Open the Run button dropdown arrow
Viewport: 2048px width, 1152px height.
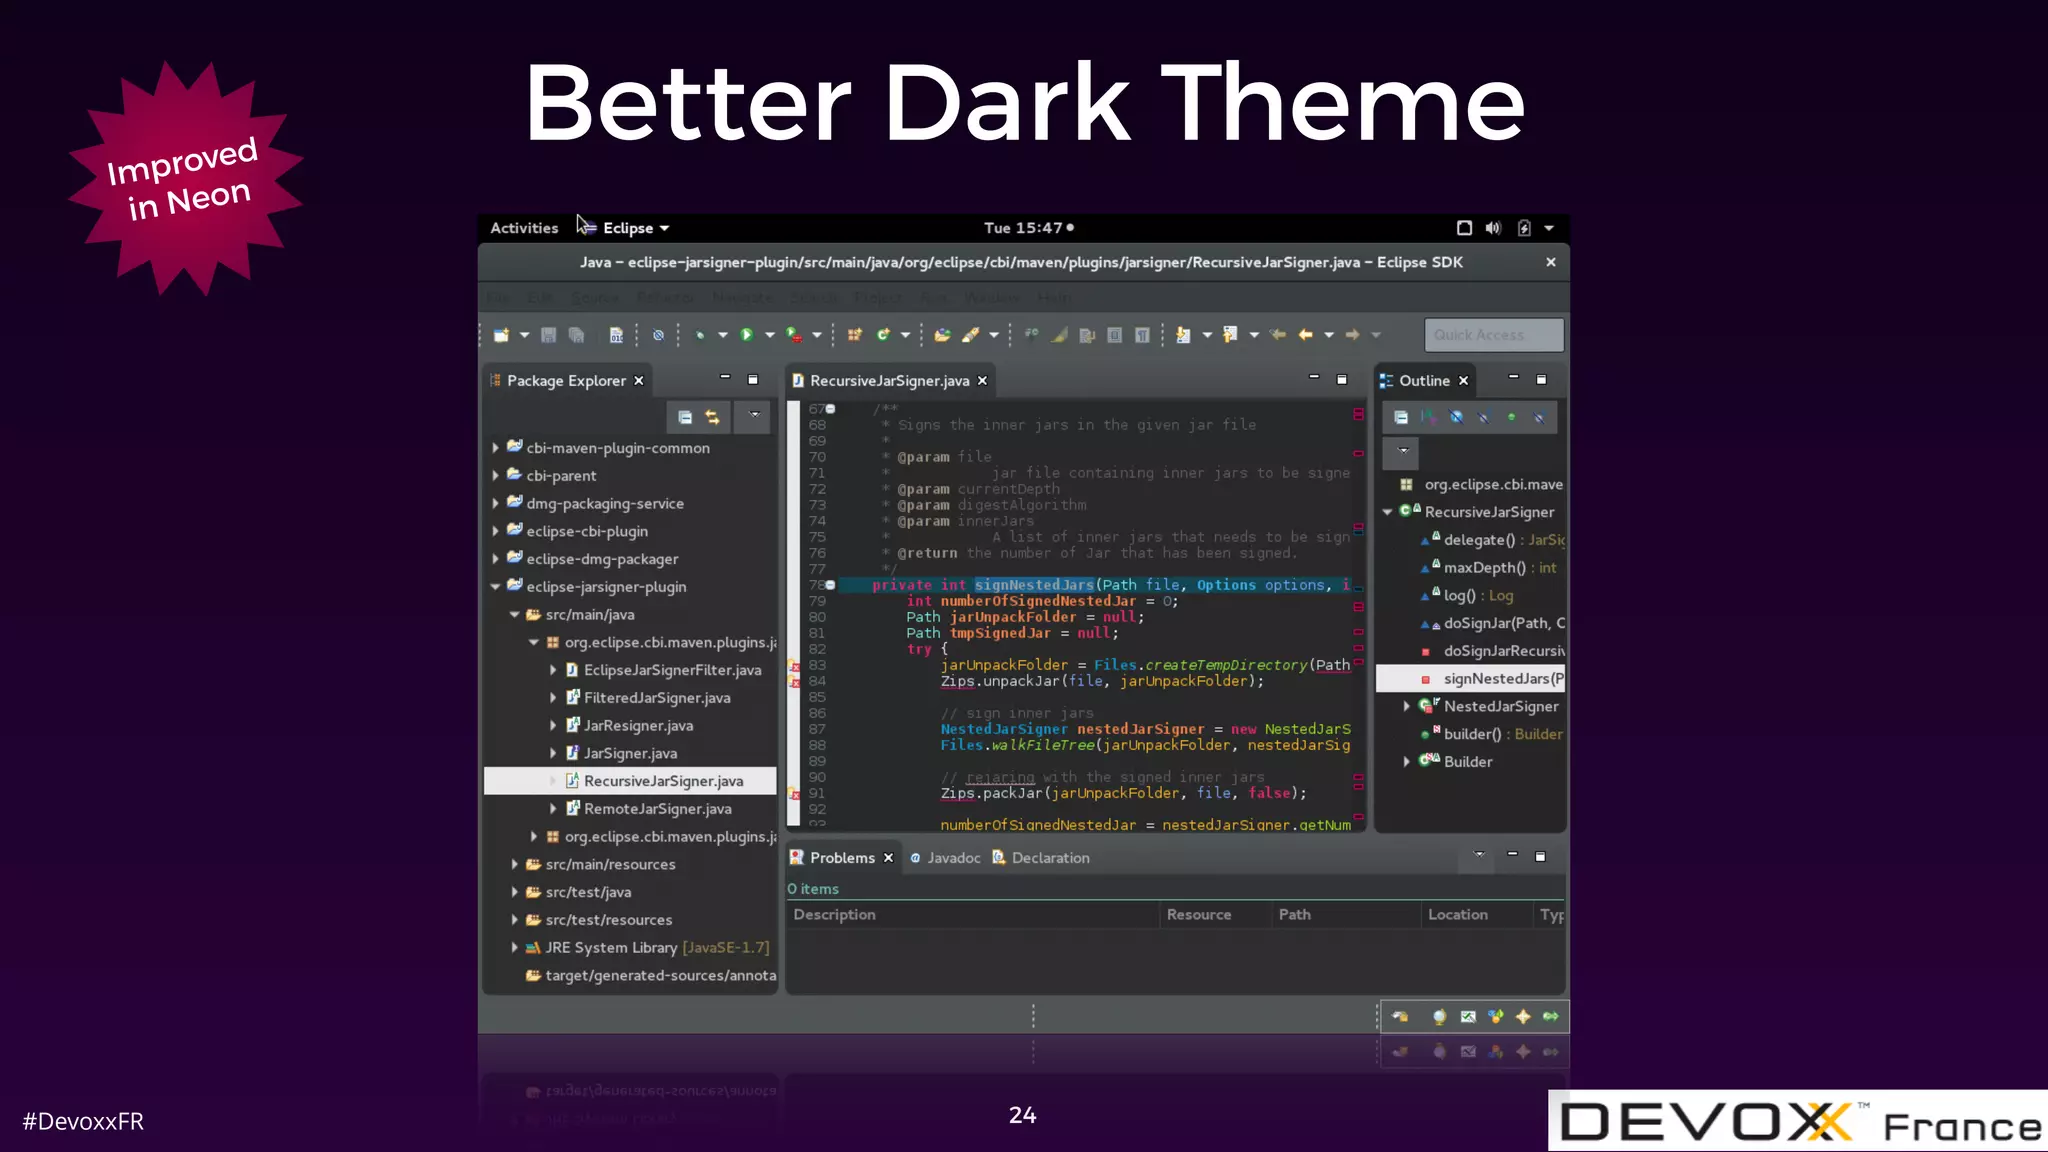769,335
